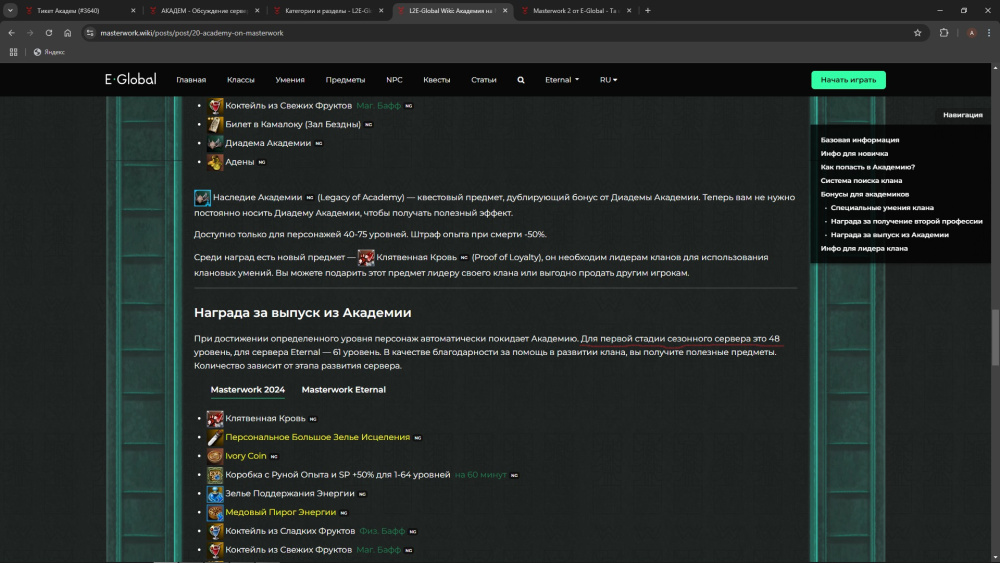Click the energy maintenance potion icon
Screen dimensions: 1000x563
[215, 494]
